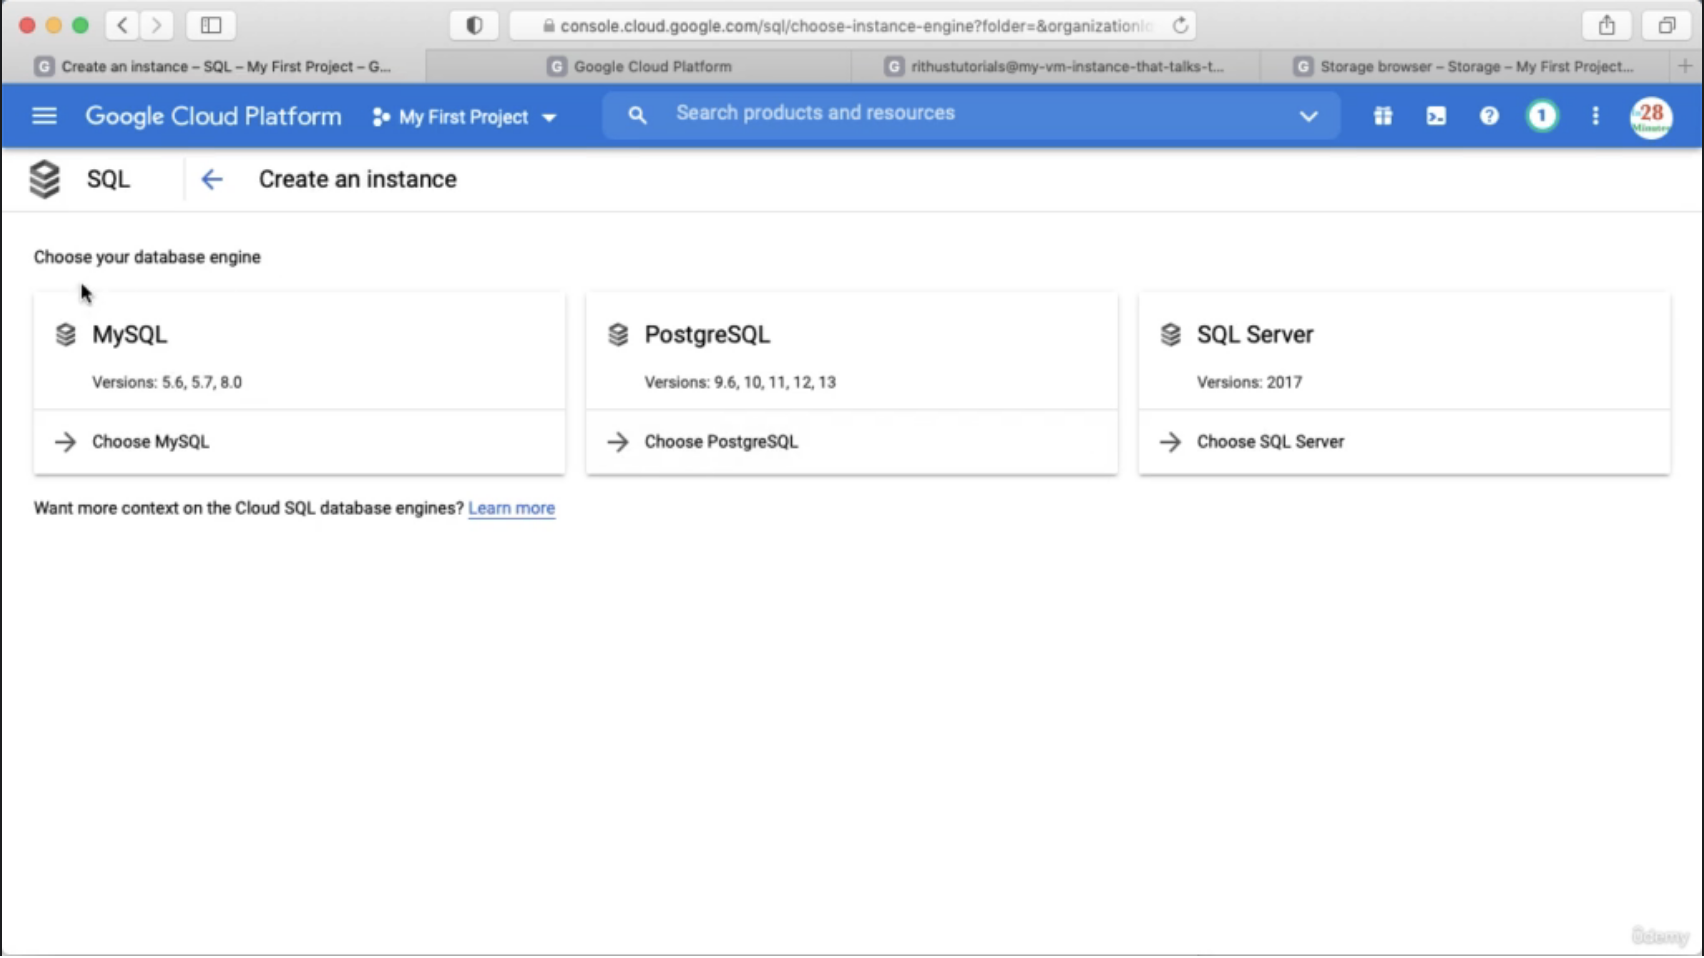The width and height of the screenshot is (1704, 958).
Task: Activate Cloud Shell terminal icon
Action: click(1436, 116)
